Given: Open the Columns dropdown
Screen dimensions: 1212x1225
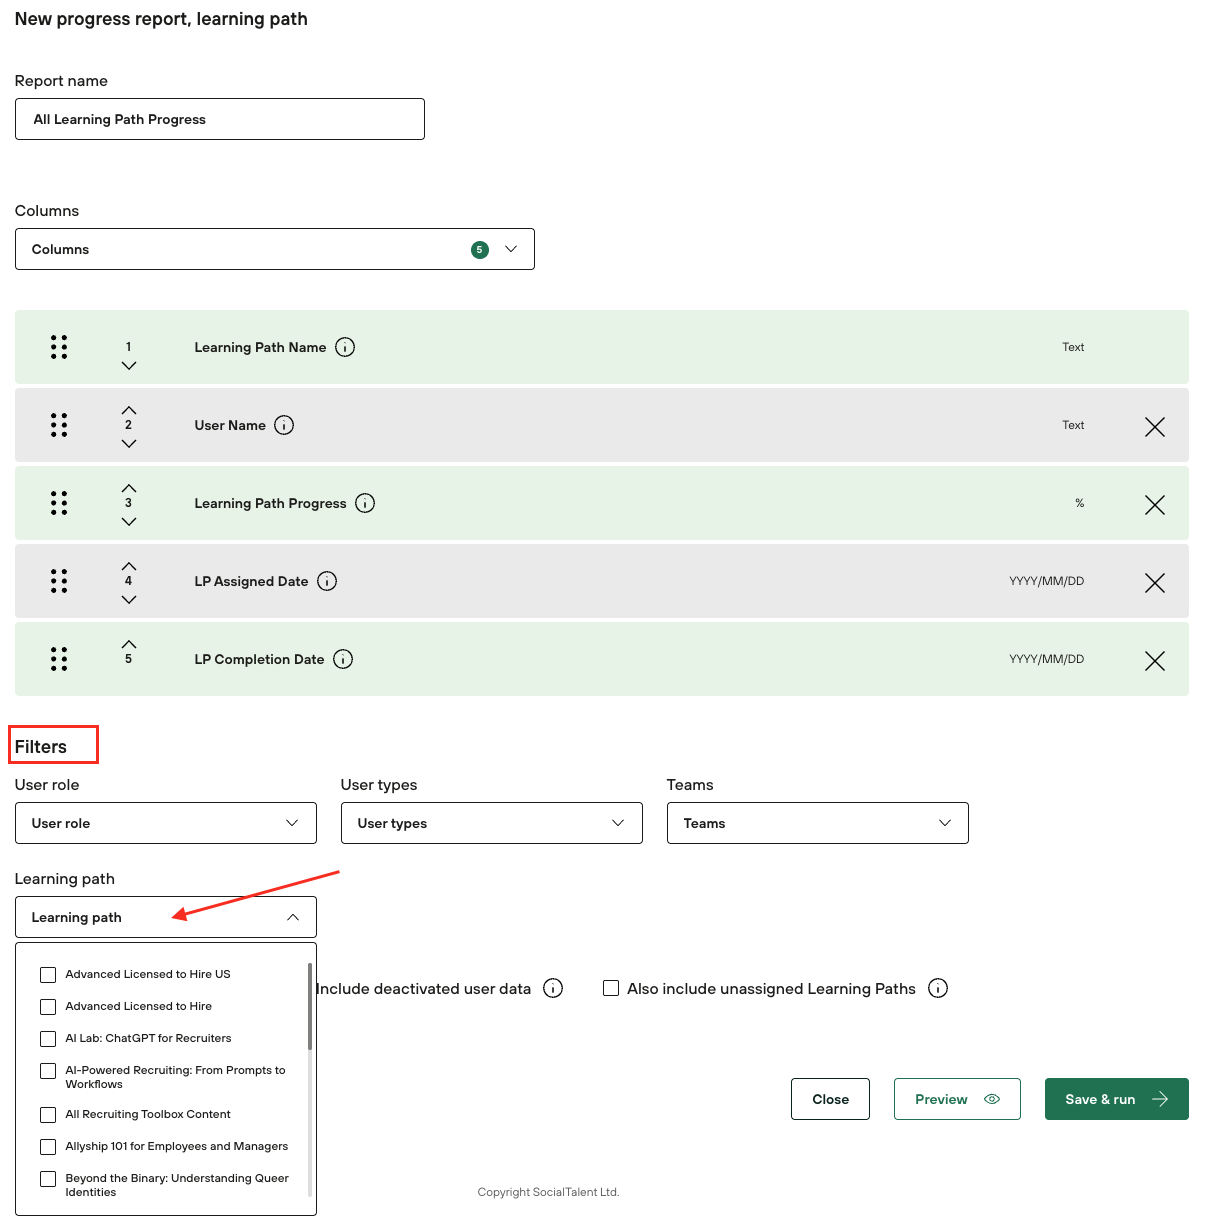Looking at the screenshot, I should 274,249.
